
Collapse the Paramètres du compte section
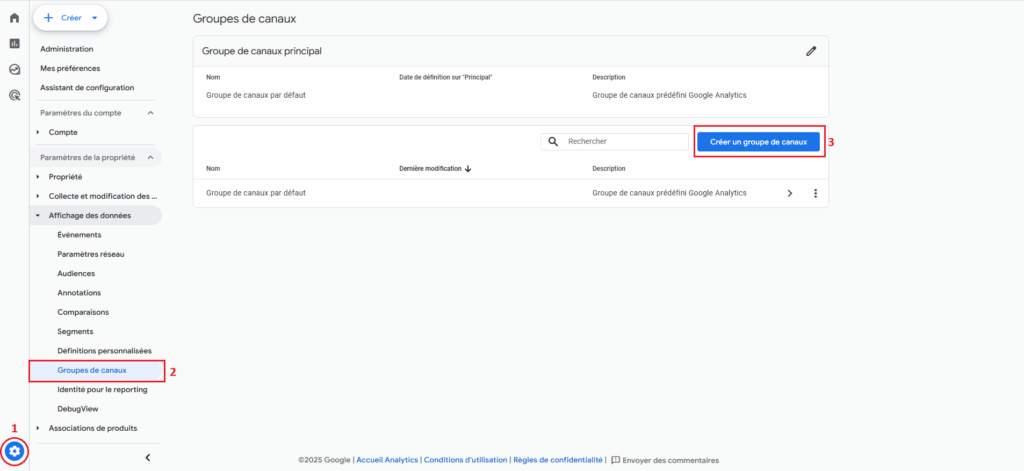pyautogui.click(x=150, y=113)
